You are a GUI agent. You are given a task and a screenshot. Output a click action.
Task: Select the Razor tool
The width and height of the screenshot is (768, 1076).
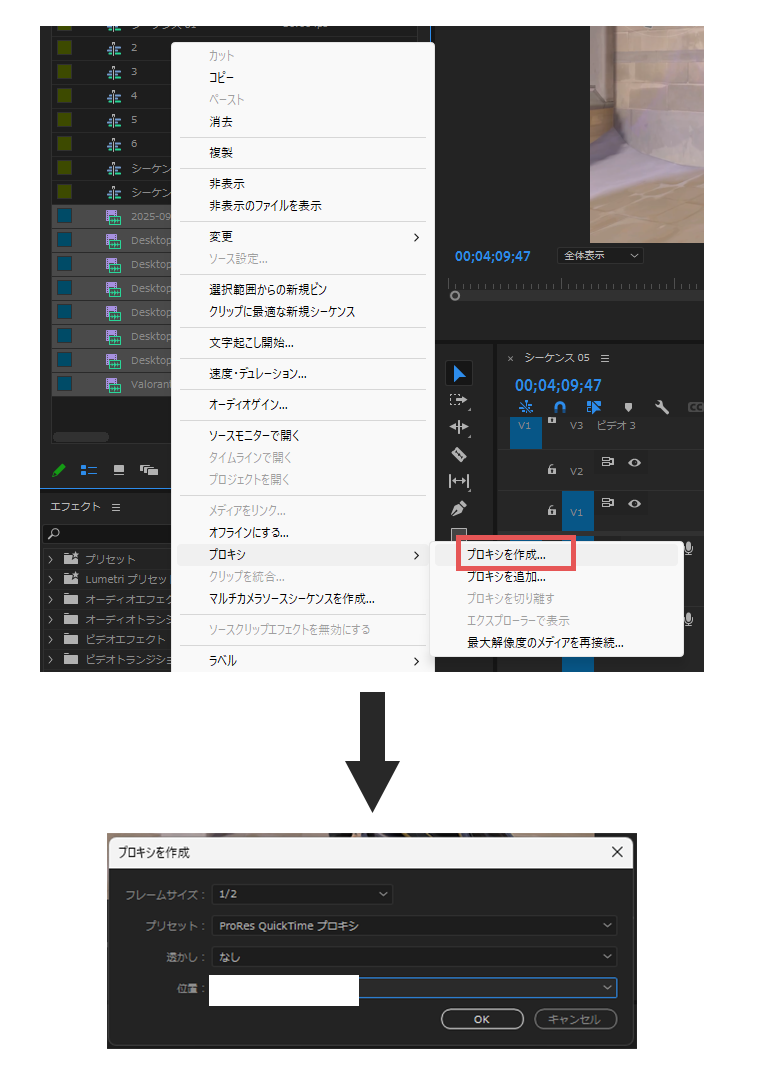[x=459, y=454]
